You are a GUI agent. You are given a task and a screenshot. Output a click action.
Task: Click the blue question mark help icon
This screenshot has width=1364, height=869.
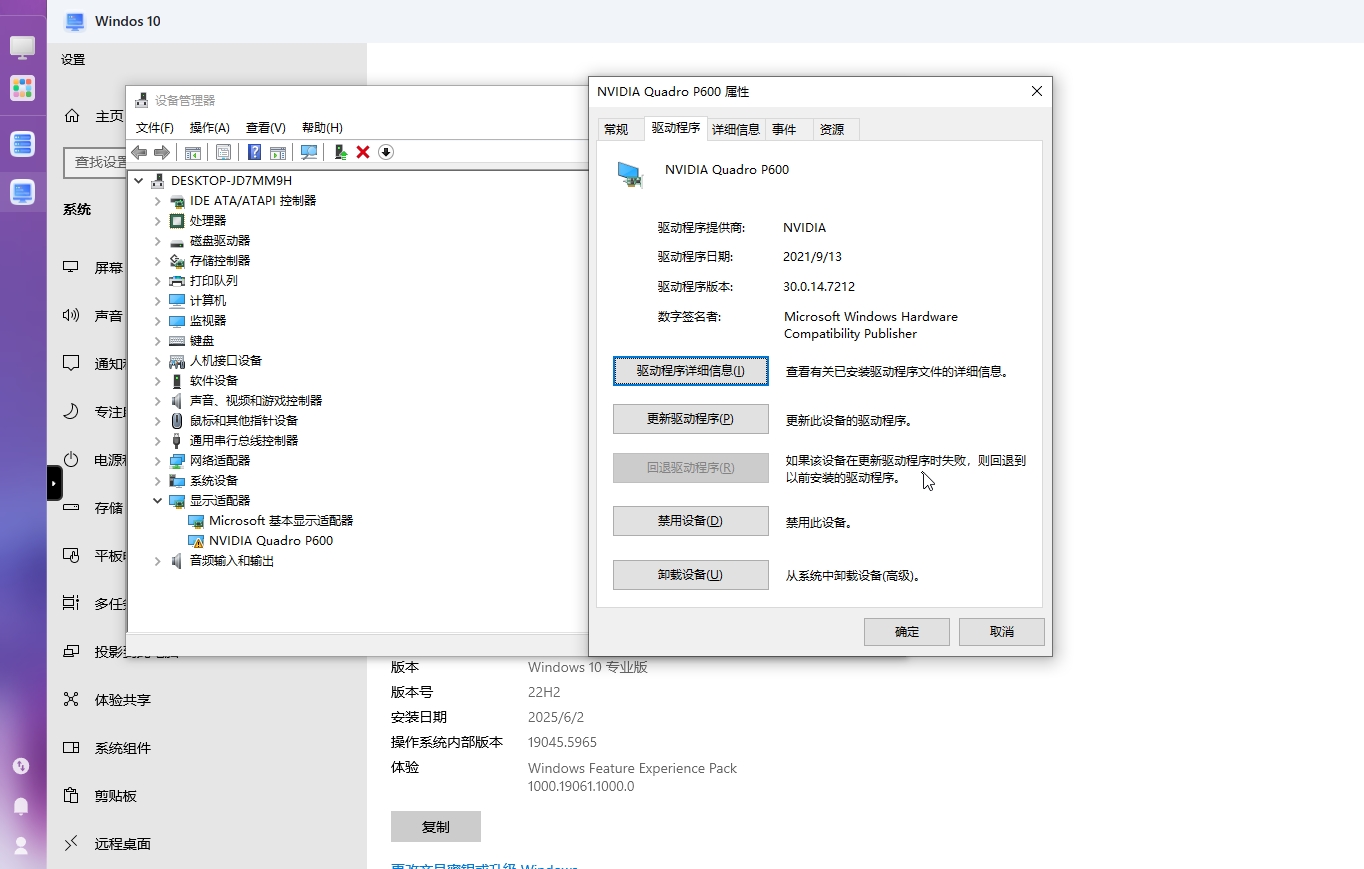click(255, 152)
